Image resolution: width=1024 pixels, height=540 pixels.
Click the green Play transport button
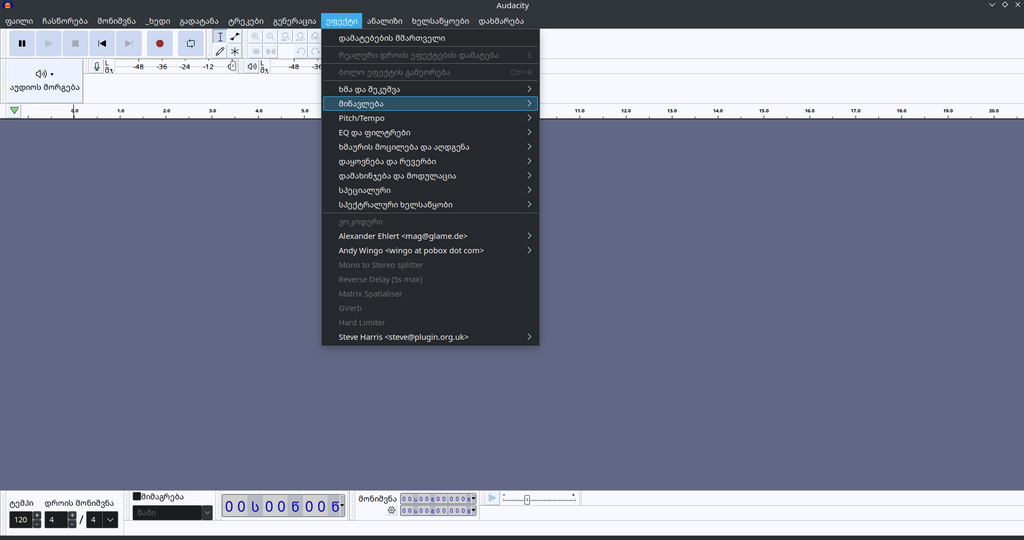click(x=48, y=43)
